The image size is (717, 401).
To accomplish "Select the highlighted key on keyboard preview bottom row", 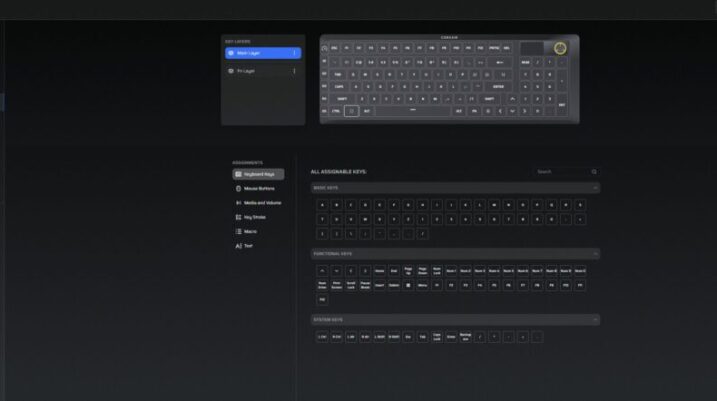I will (x=351, y=111).
